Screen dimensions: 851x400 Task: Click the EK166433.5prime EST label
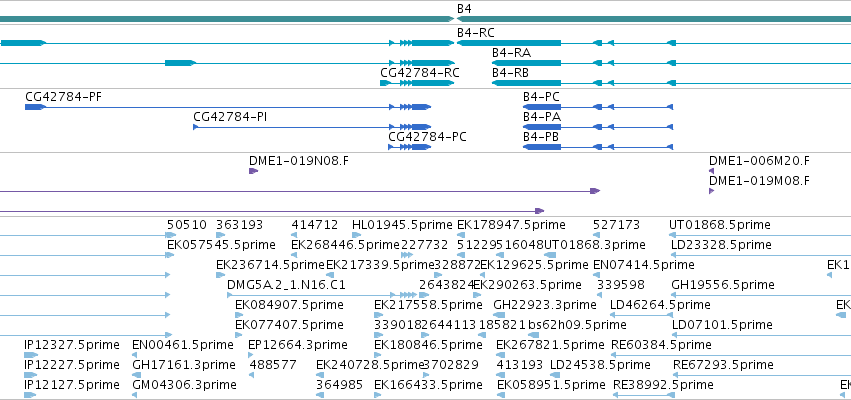(428, 385)
